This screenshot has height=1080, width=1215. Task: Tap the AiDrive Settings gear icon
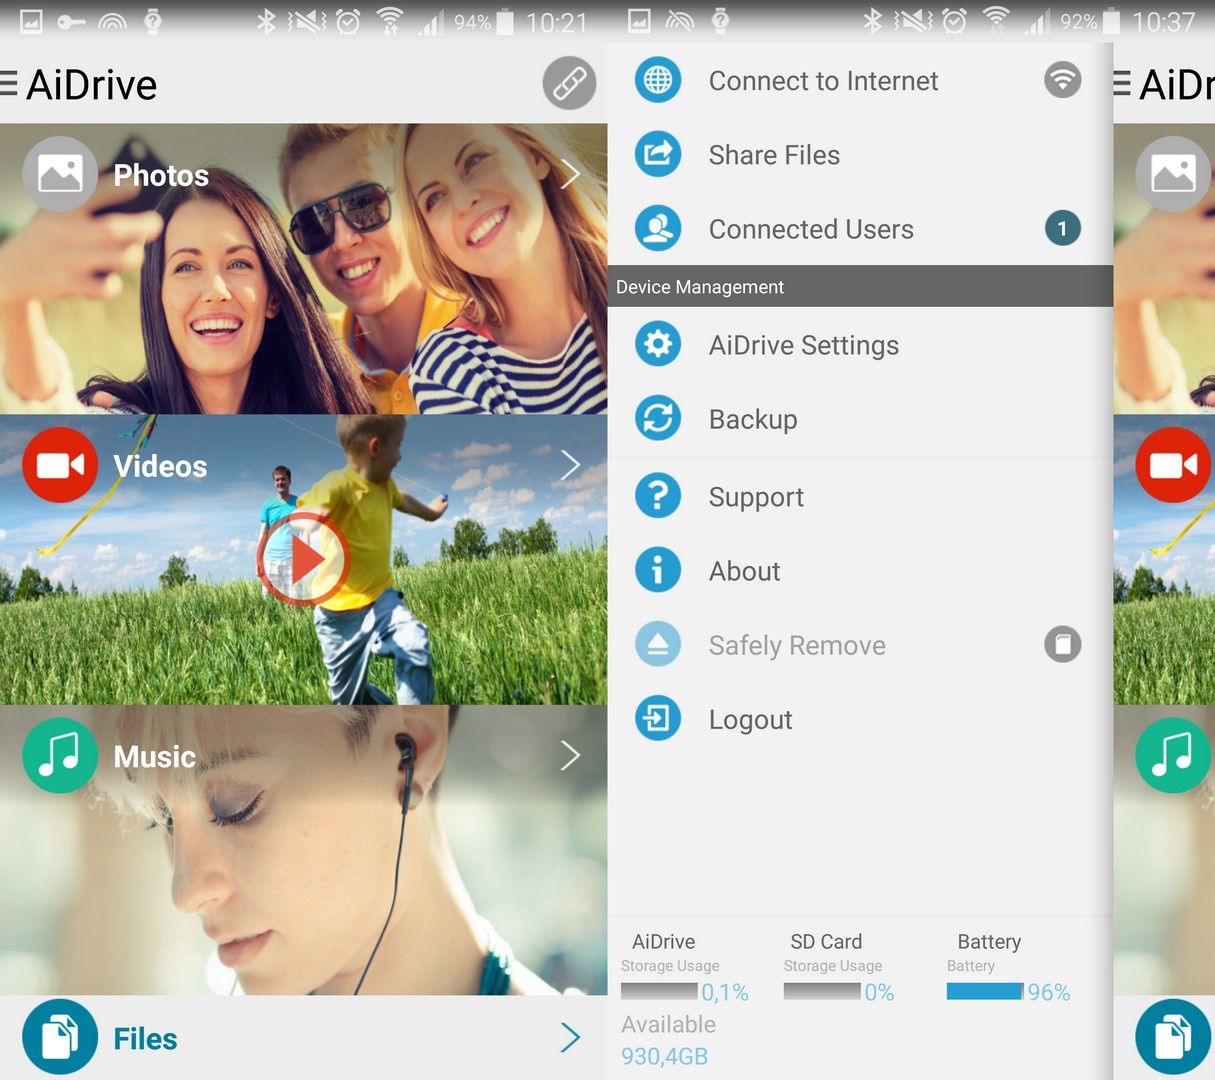point(658,344)
